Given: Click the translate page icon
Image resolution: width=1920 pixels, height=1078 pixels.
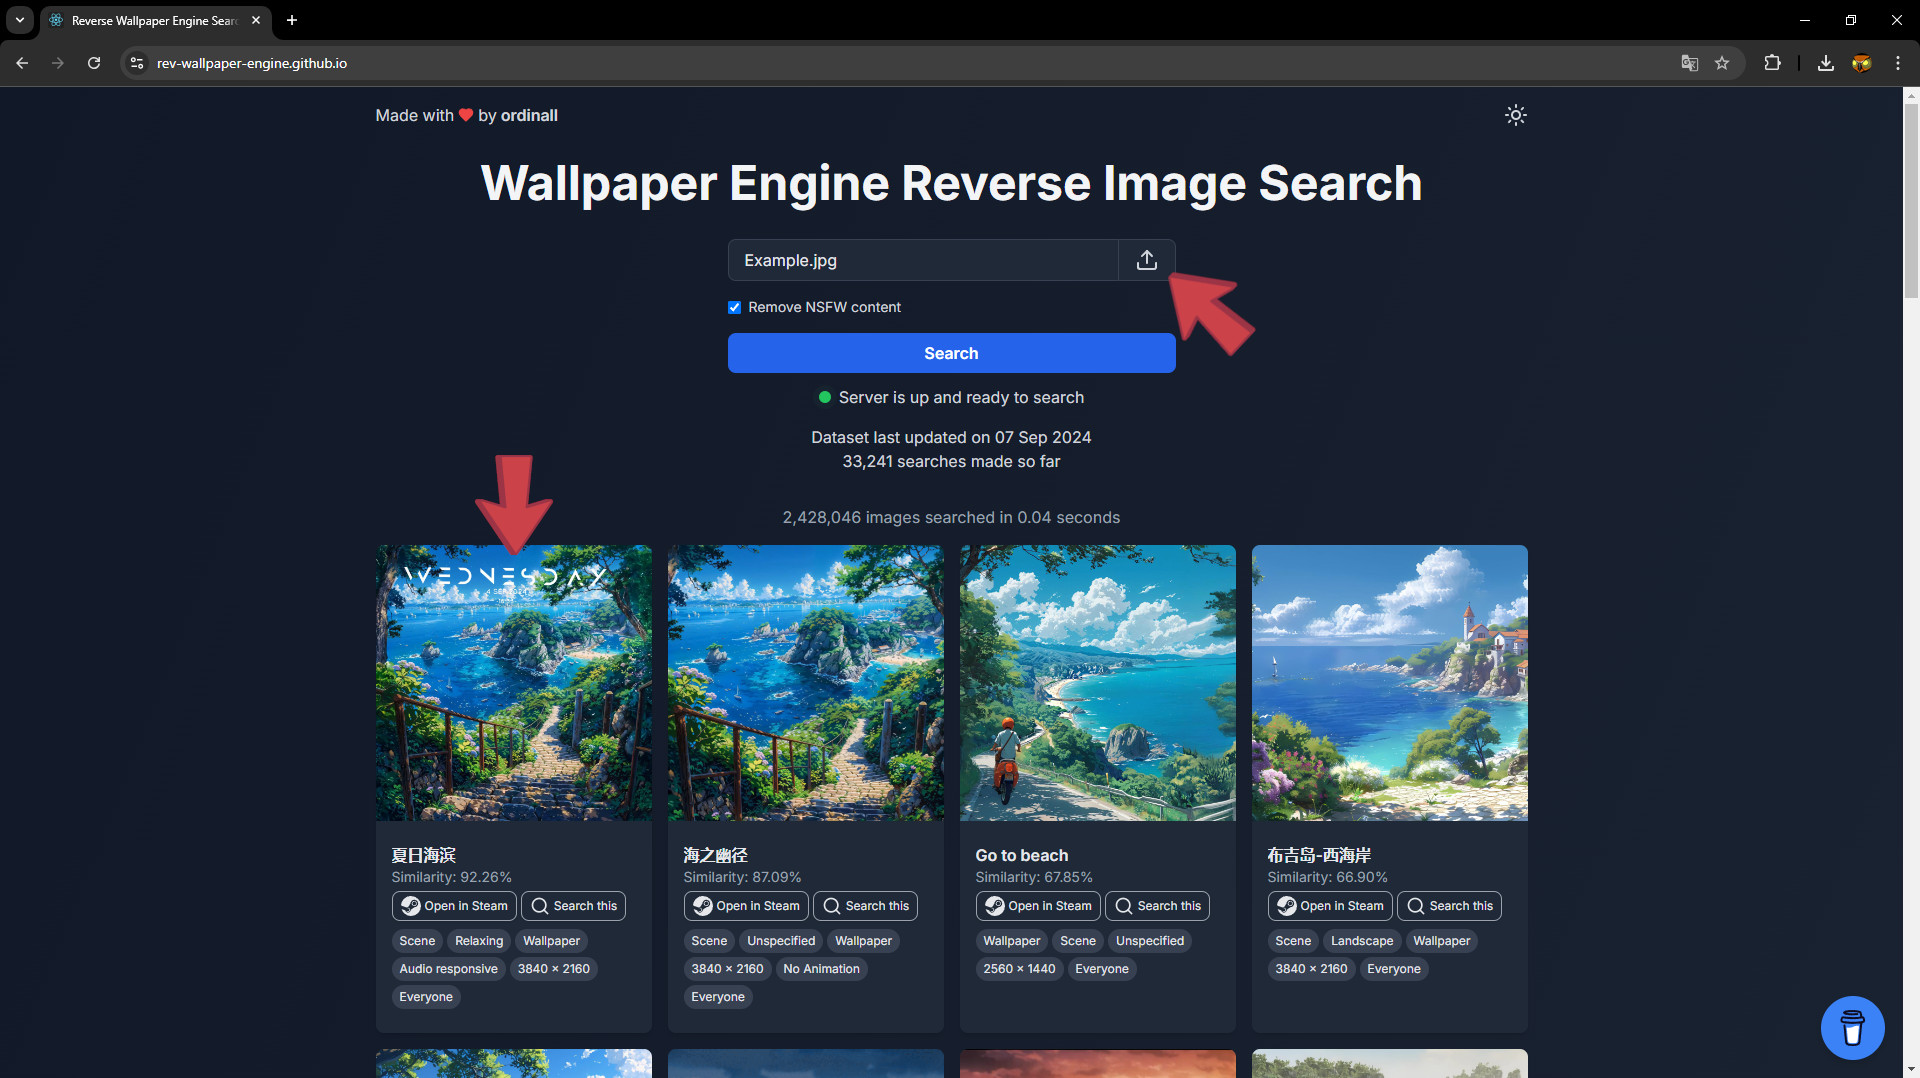Looking at the screenshot, I should [1689, 63].
